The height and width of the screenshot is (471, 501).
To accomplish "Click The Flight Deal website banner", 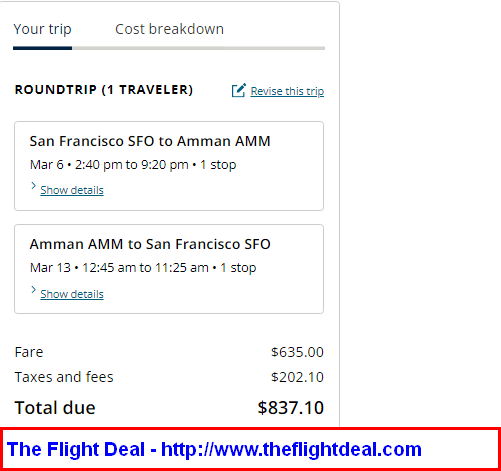I will click(x=250, y=449).
